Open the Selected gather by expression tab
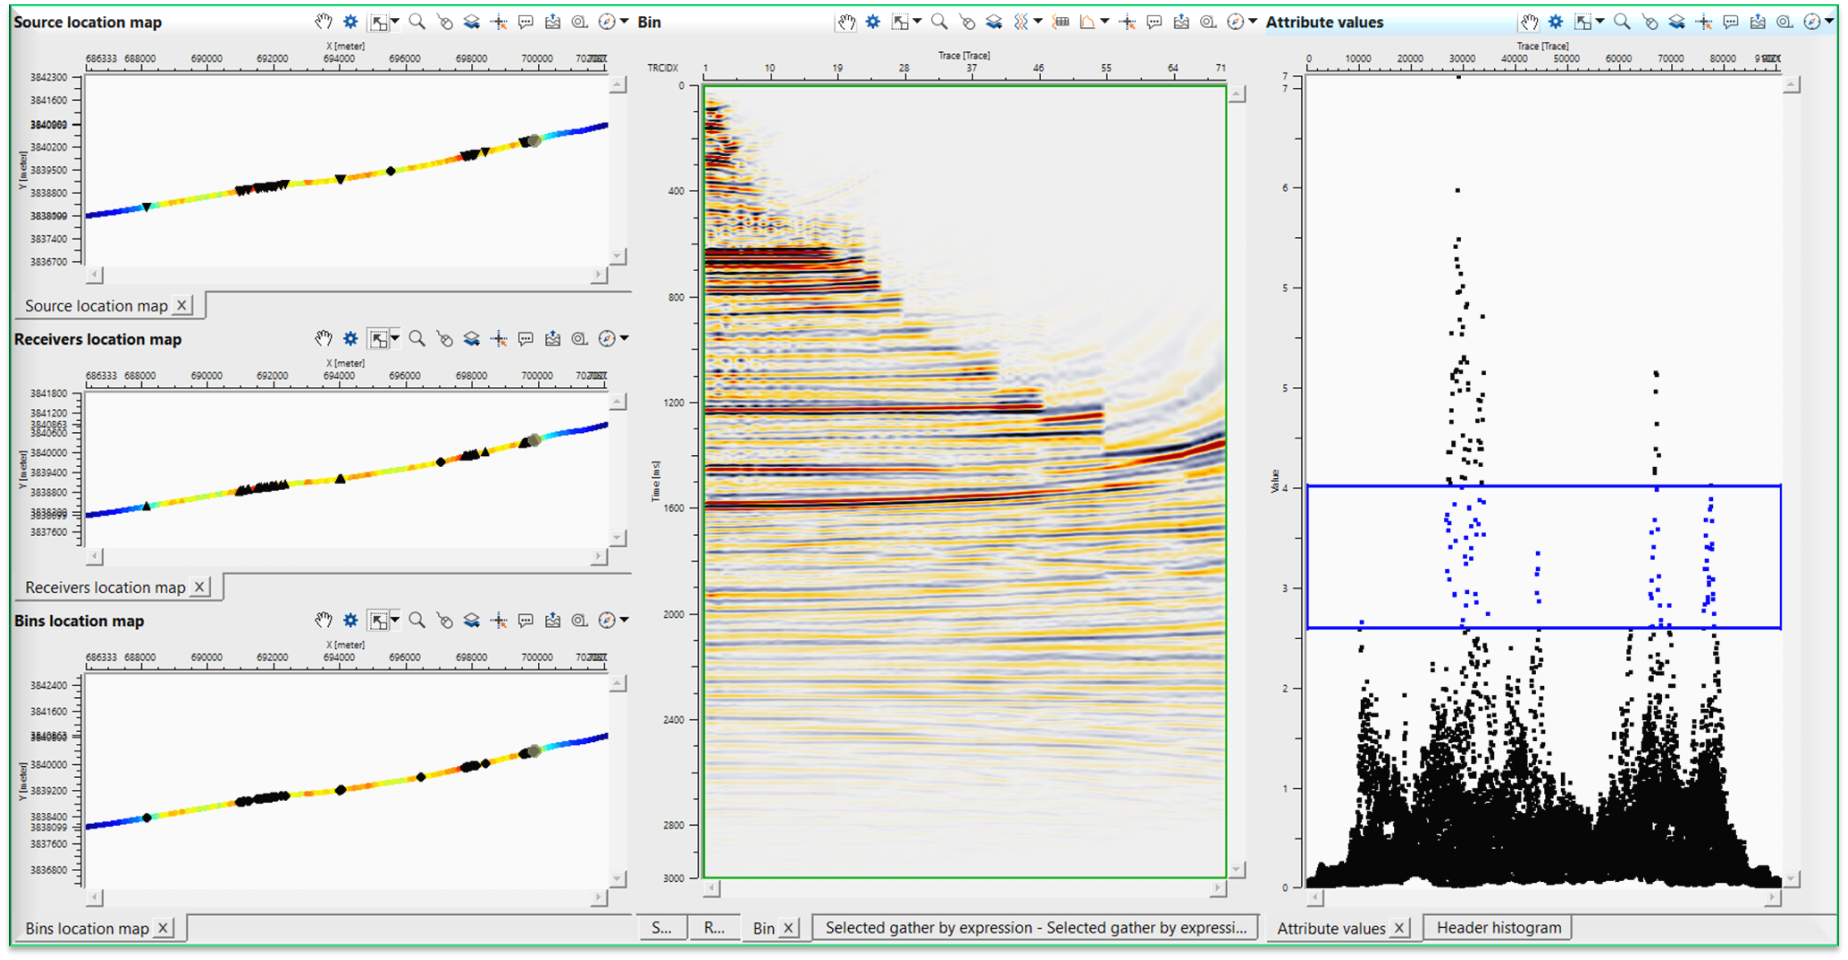Viewport: 1848px width, 960px height. 1036,927
